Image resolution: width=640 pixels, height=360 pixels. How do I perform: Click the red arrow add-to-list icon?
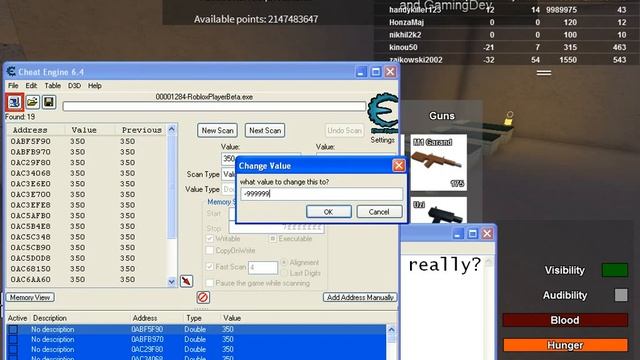pyautogui.click(x=187, y=281)
